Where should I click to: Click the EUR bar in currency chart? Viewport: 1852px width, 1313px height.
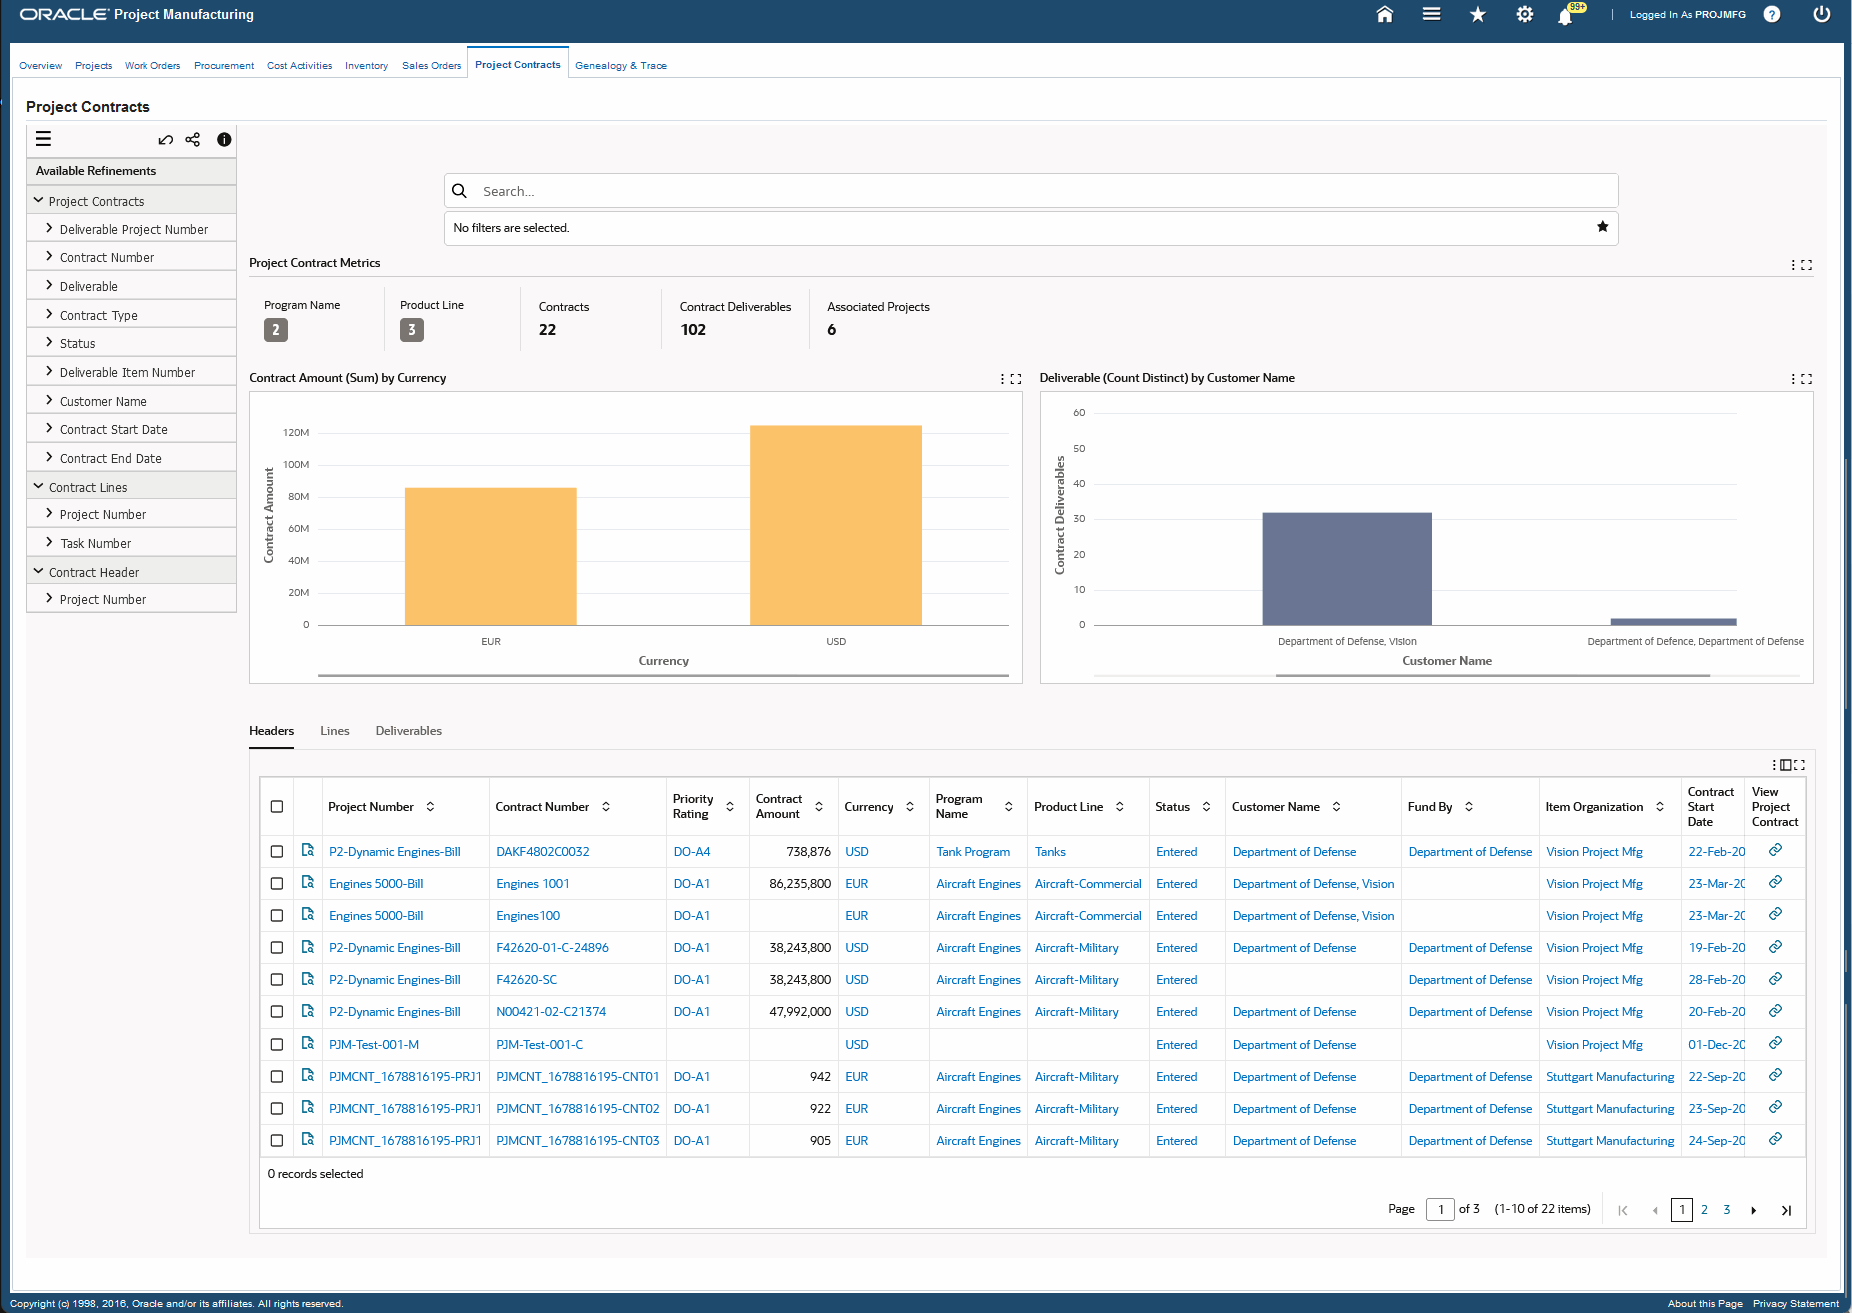click(x=490, y=556)
